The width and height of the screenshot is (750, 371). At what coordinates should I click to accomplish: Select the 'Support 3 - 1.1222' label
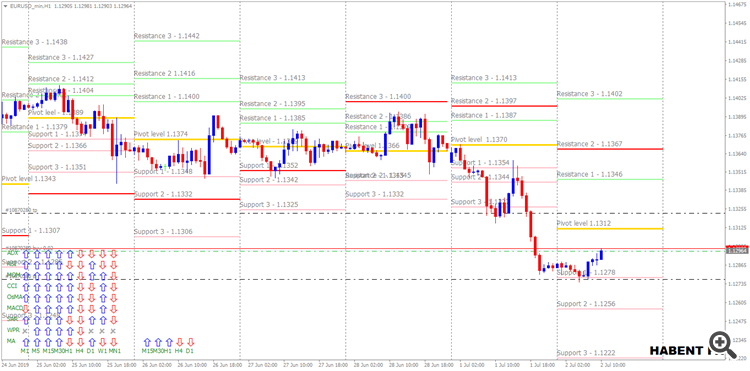point(586,353)
